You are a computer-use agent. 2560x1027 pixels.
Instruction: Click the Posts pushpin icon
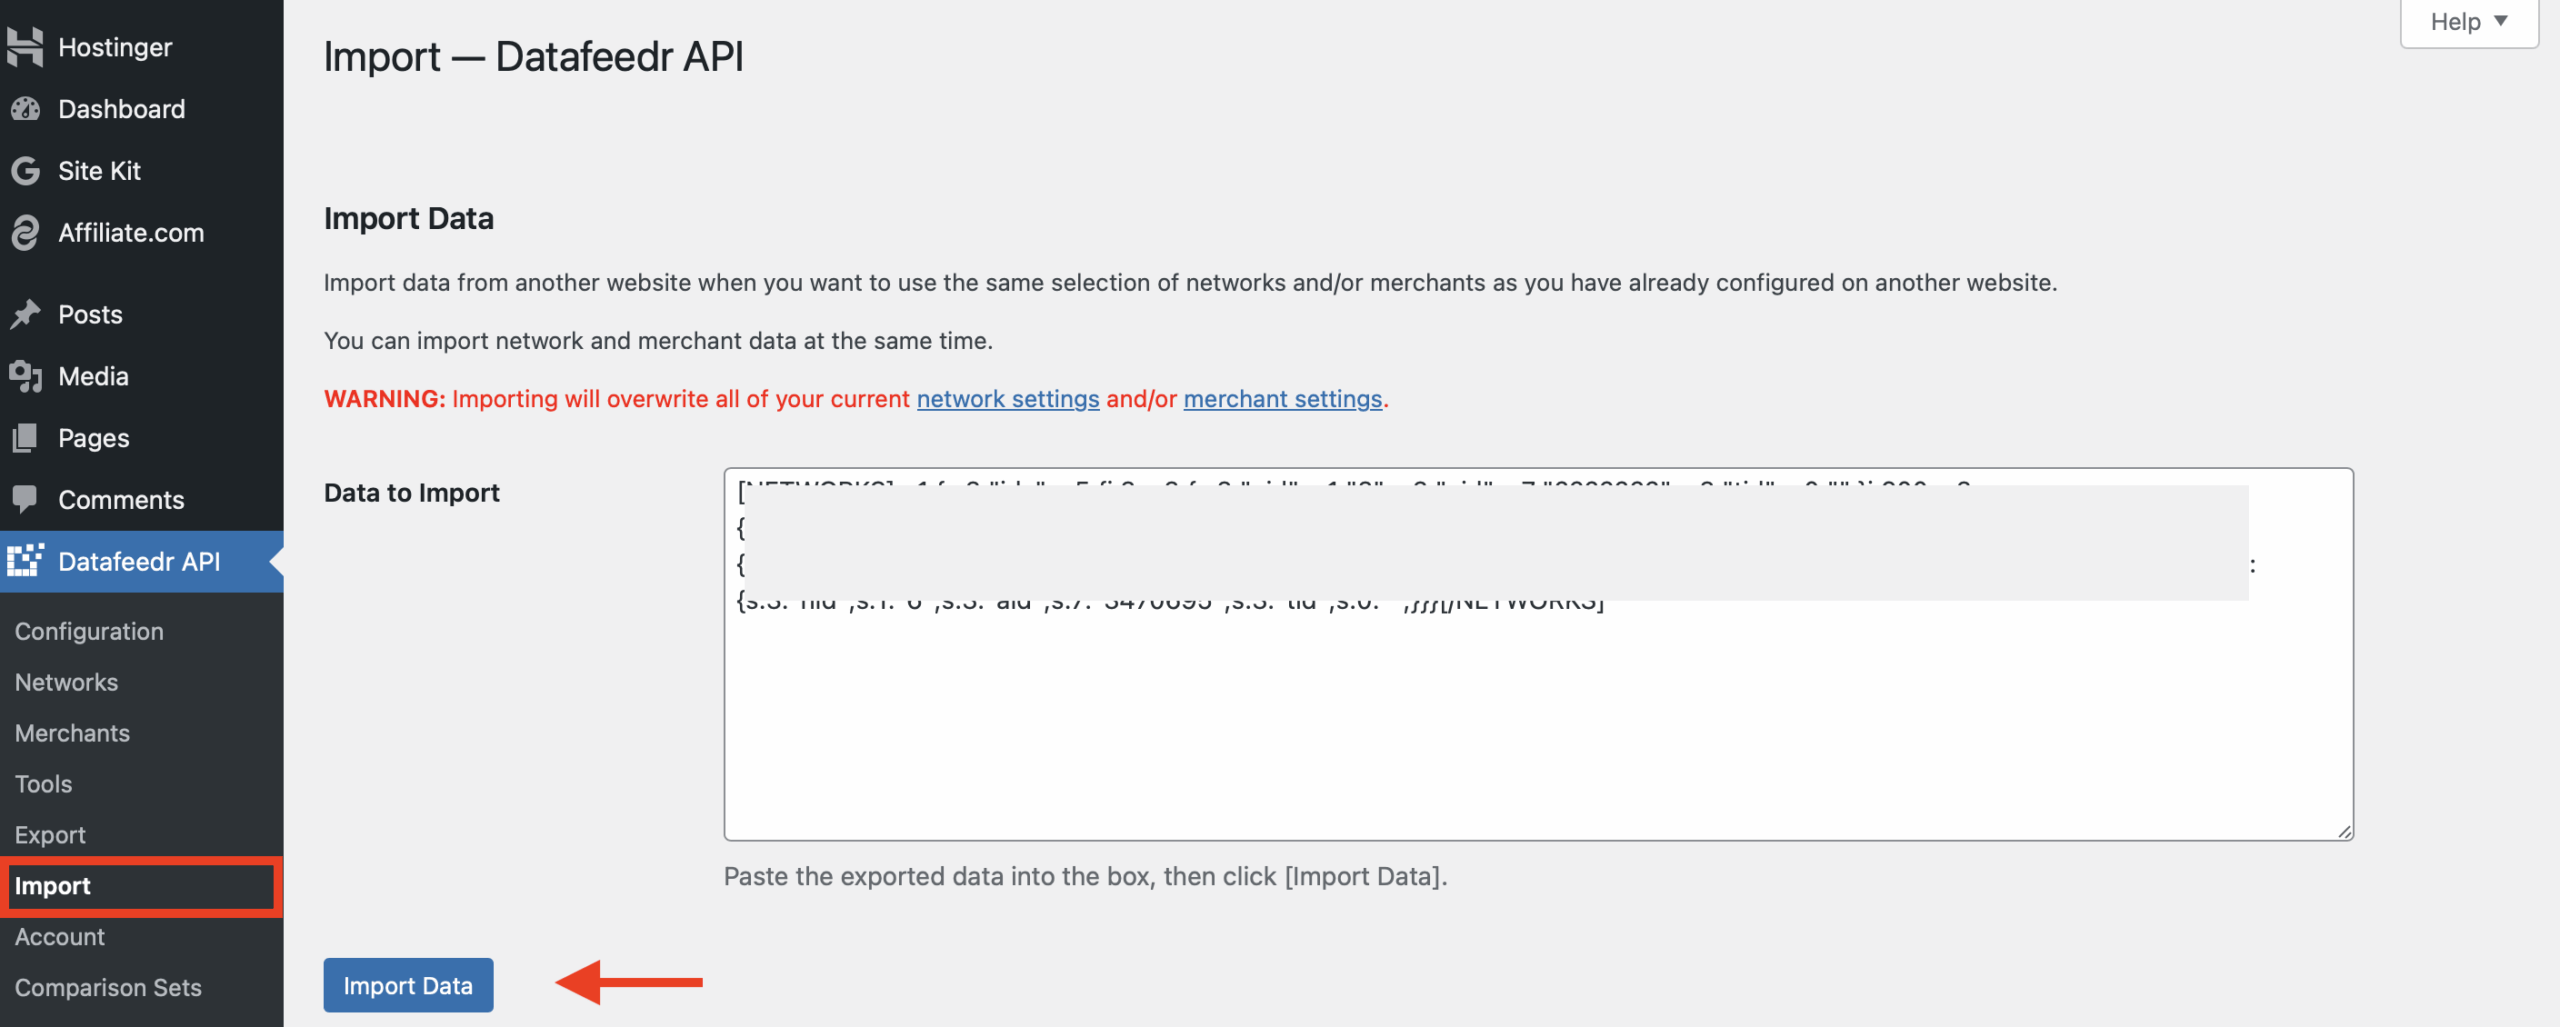click(x=25, y=315)
